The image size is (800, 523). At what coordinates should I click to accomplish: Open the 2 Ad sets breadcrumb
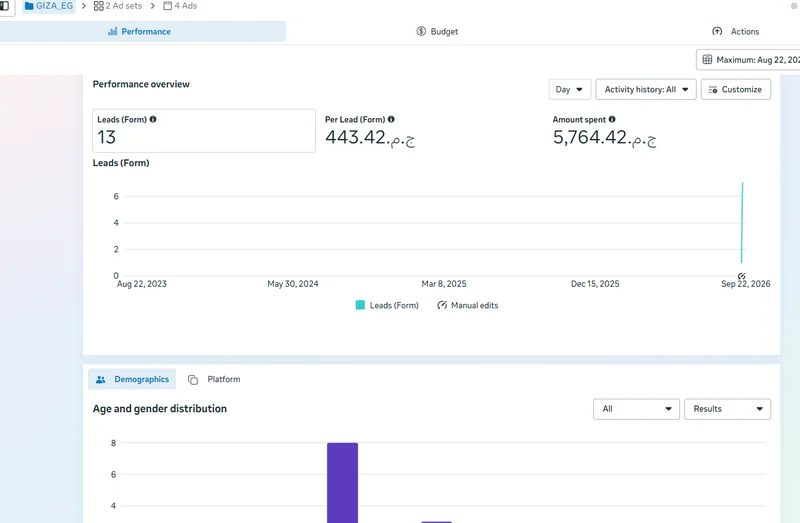[x=118, y=6]
